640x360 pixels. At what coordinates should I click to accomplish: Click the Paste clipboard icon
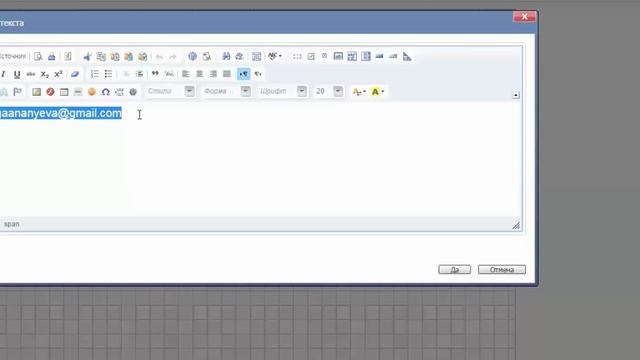point(115,56)
